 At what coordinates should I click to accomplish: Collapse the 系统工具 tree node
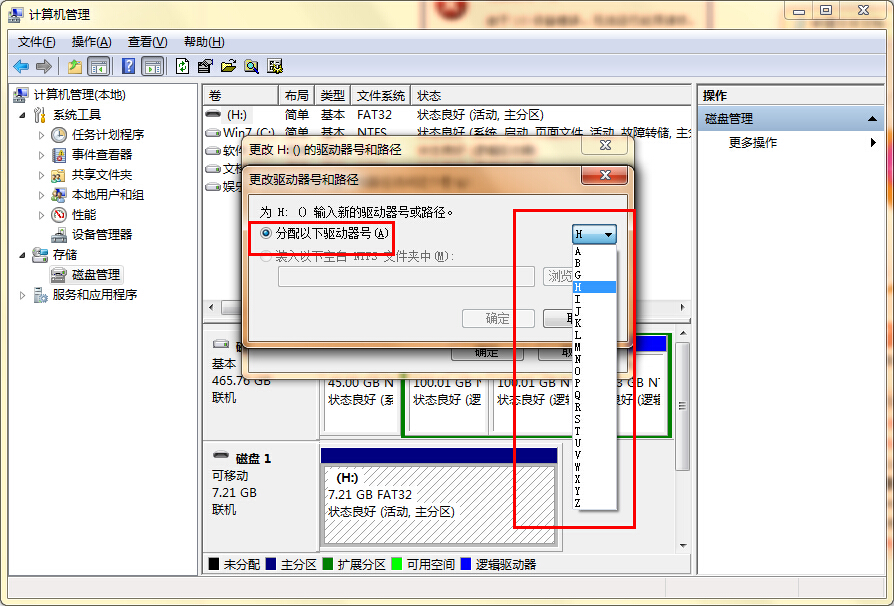pyautogui.click(x=23, y=115)
